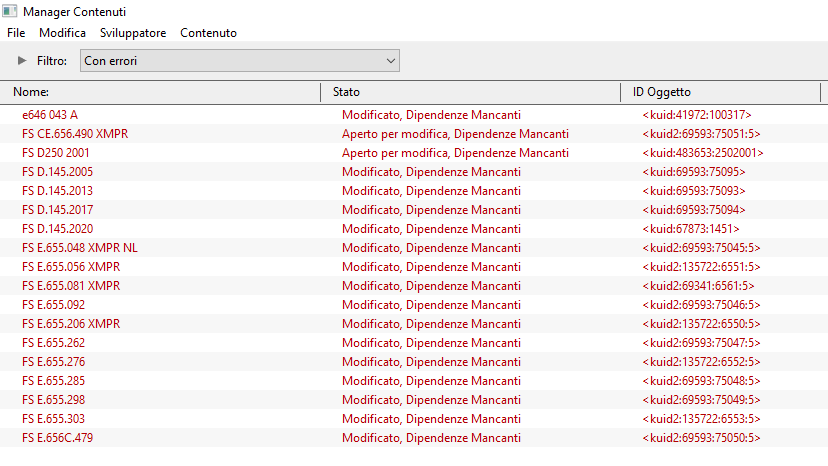Select the row FS E.655.056 XMPR
828x466 pixels.
[414, 267]
